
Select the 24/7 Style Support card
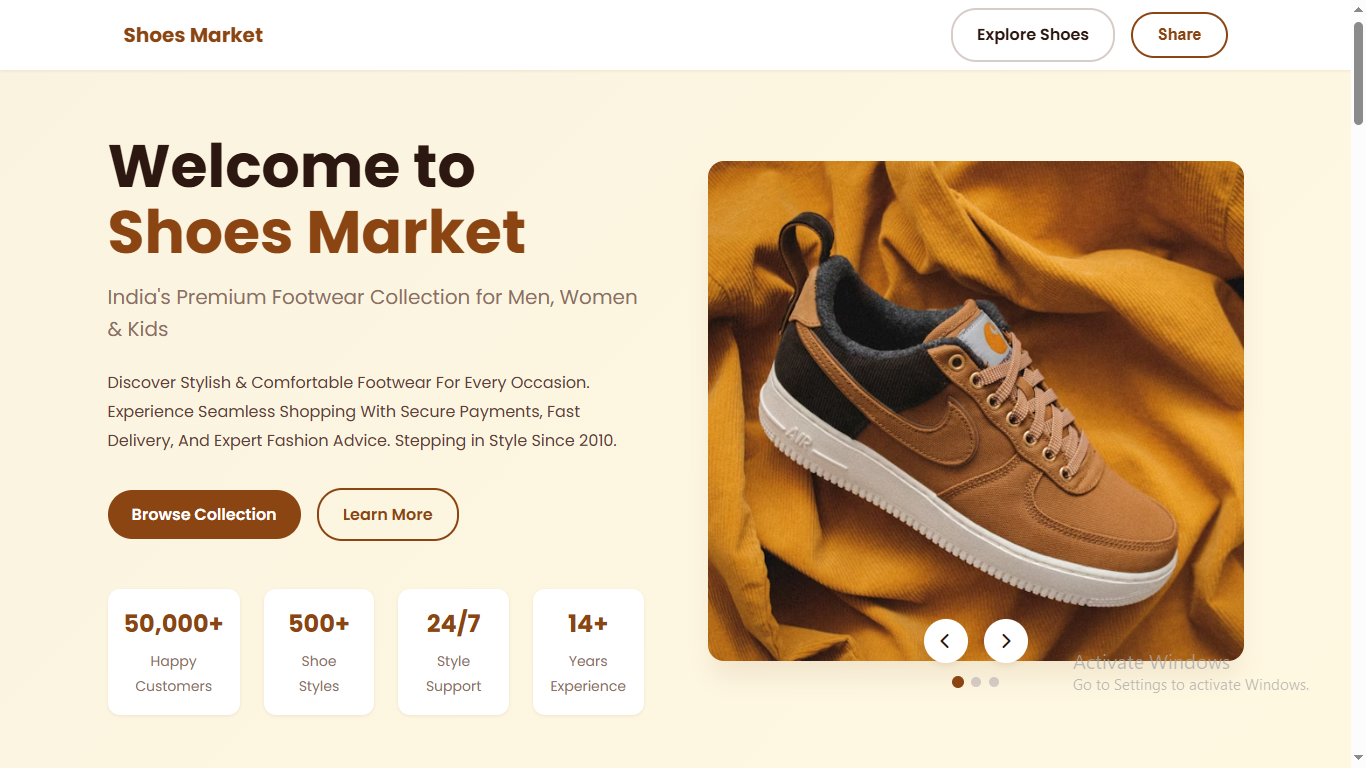453,652
